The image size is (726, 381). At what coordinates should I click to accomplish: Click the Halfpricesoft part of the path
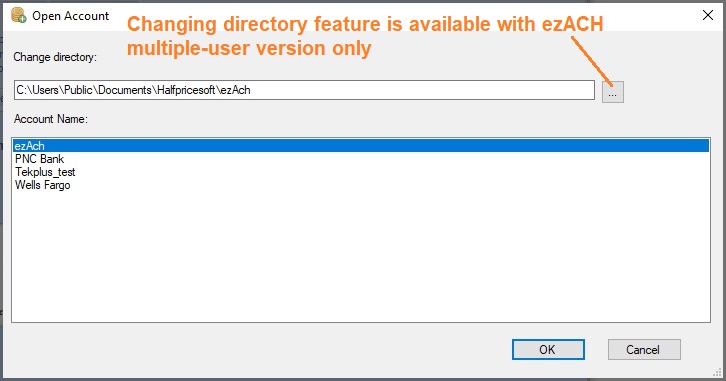click(187, 90)
